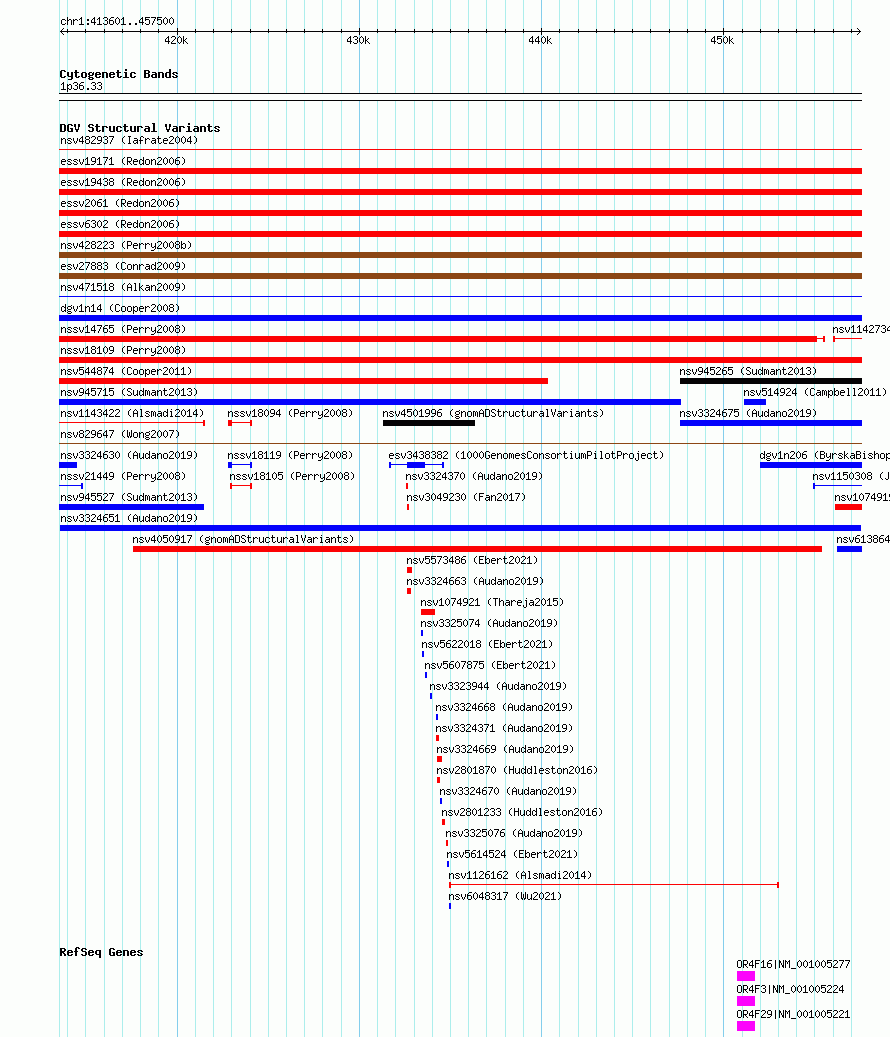This screenshot has height=1037, width=890.
Task: Click the blue esv3438382 variant glyph
Action: [x=416, y=465]
